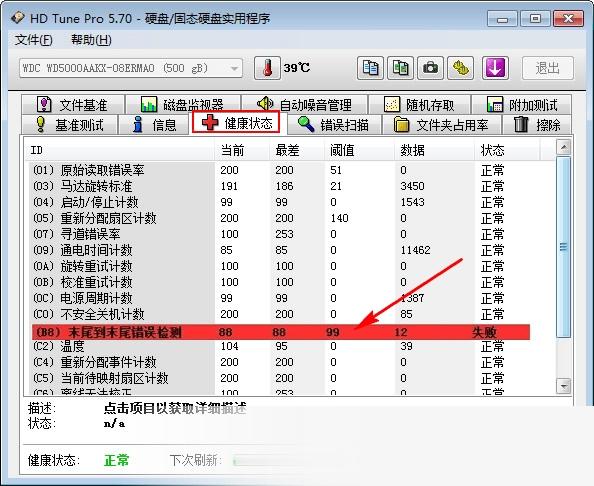Click the 退出 button

coord(548,68)
